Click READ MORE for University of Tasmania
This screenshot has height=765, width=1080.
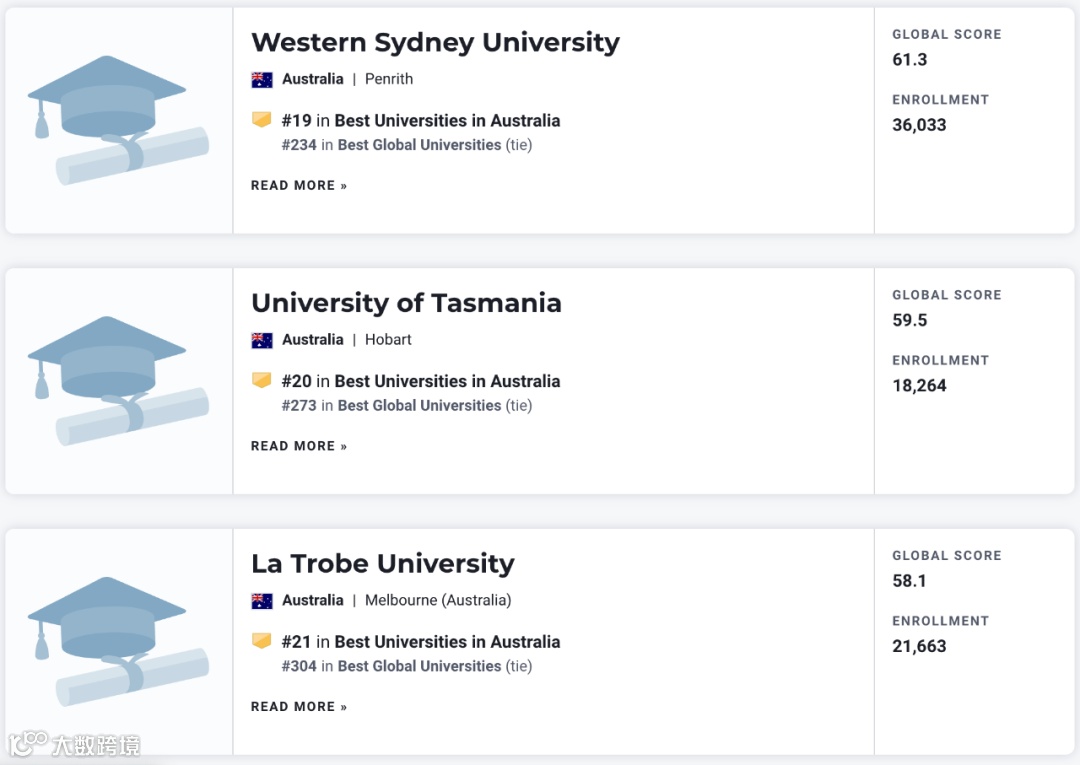(x=299, y=446)
